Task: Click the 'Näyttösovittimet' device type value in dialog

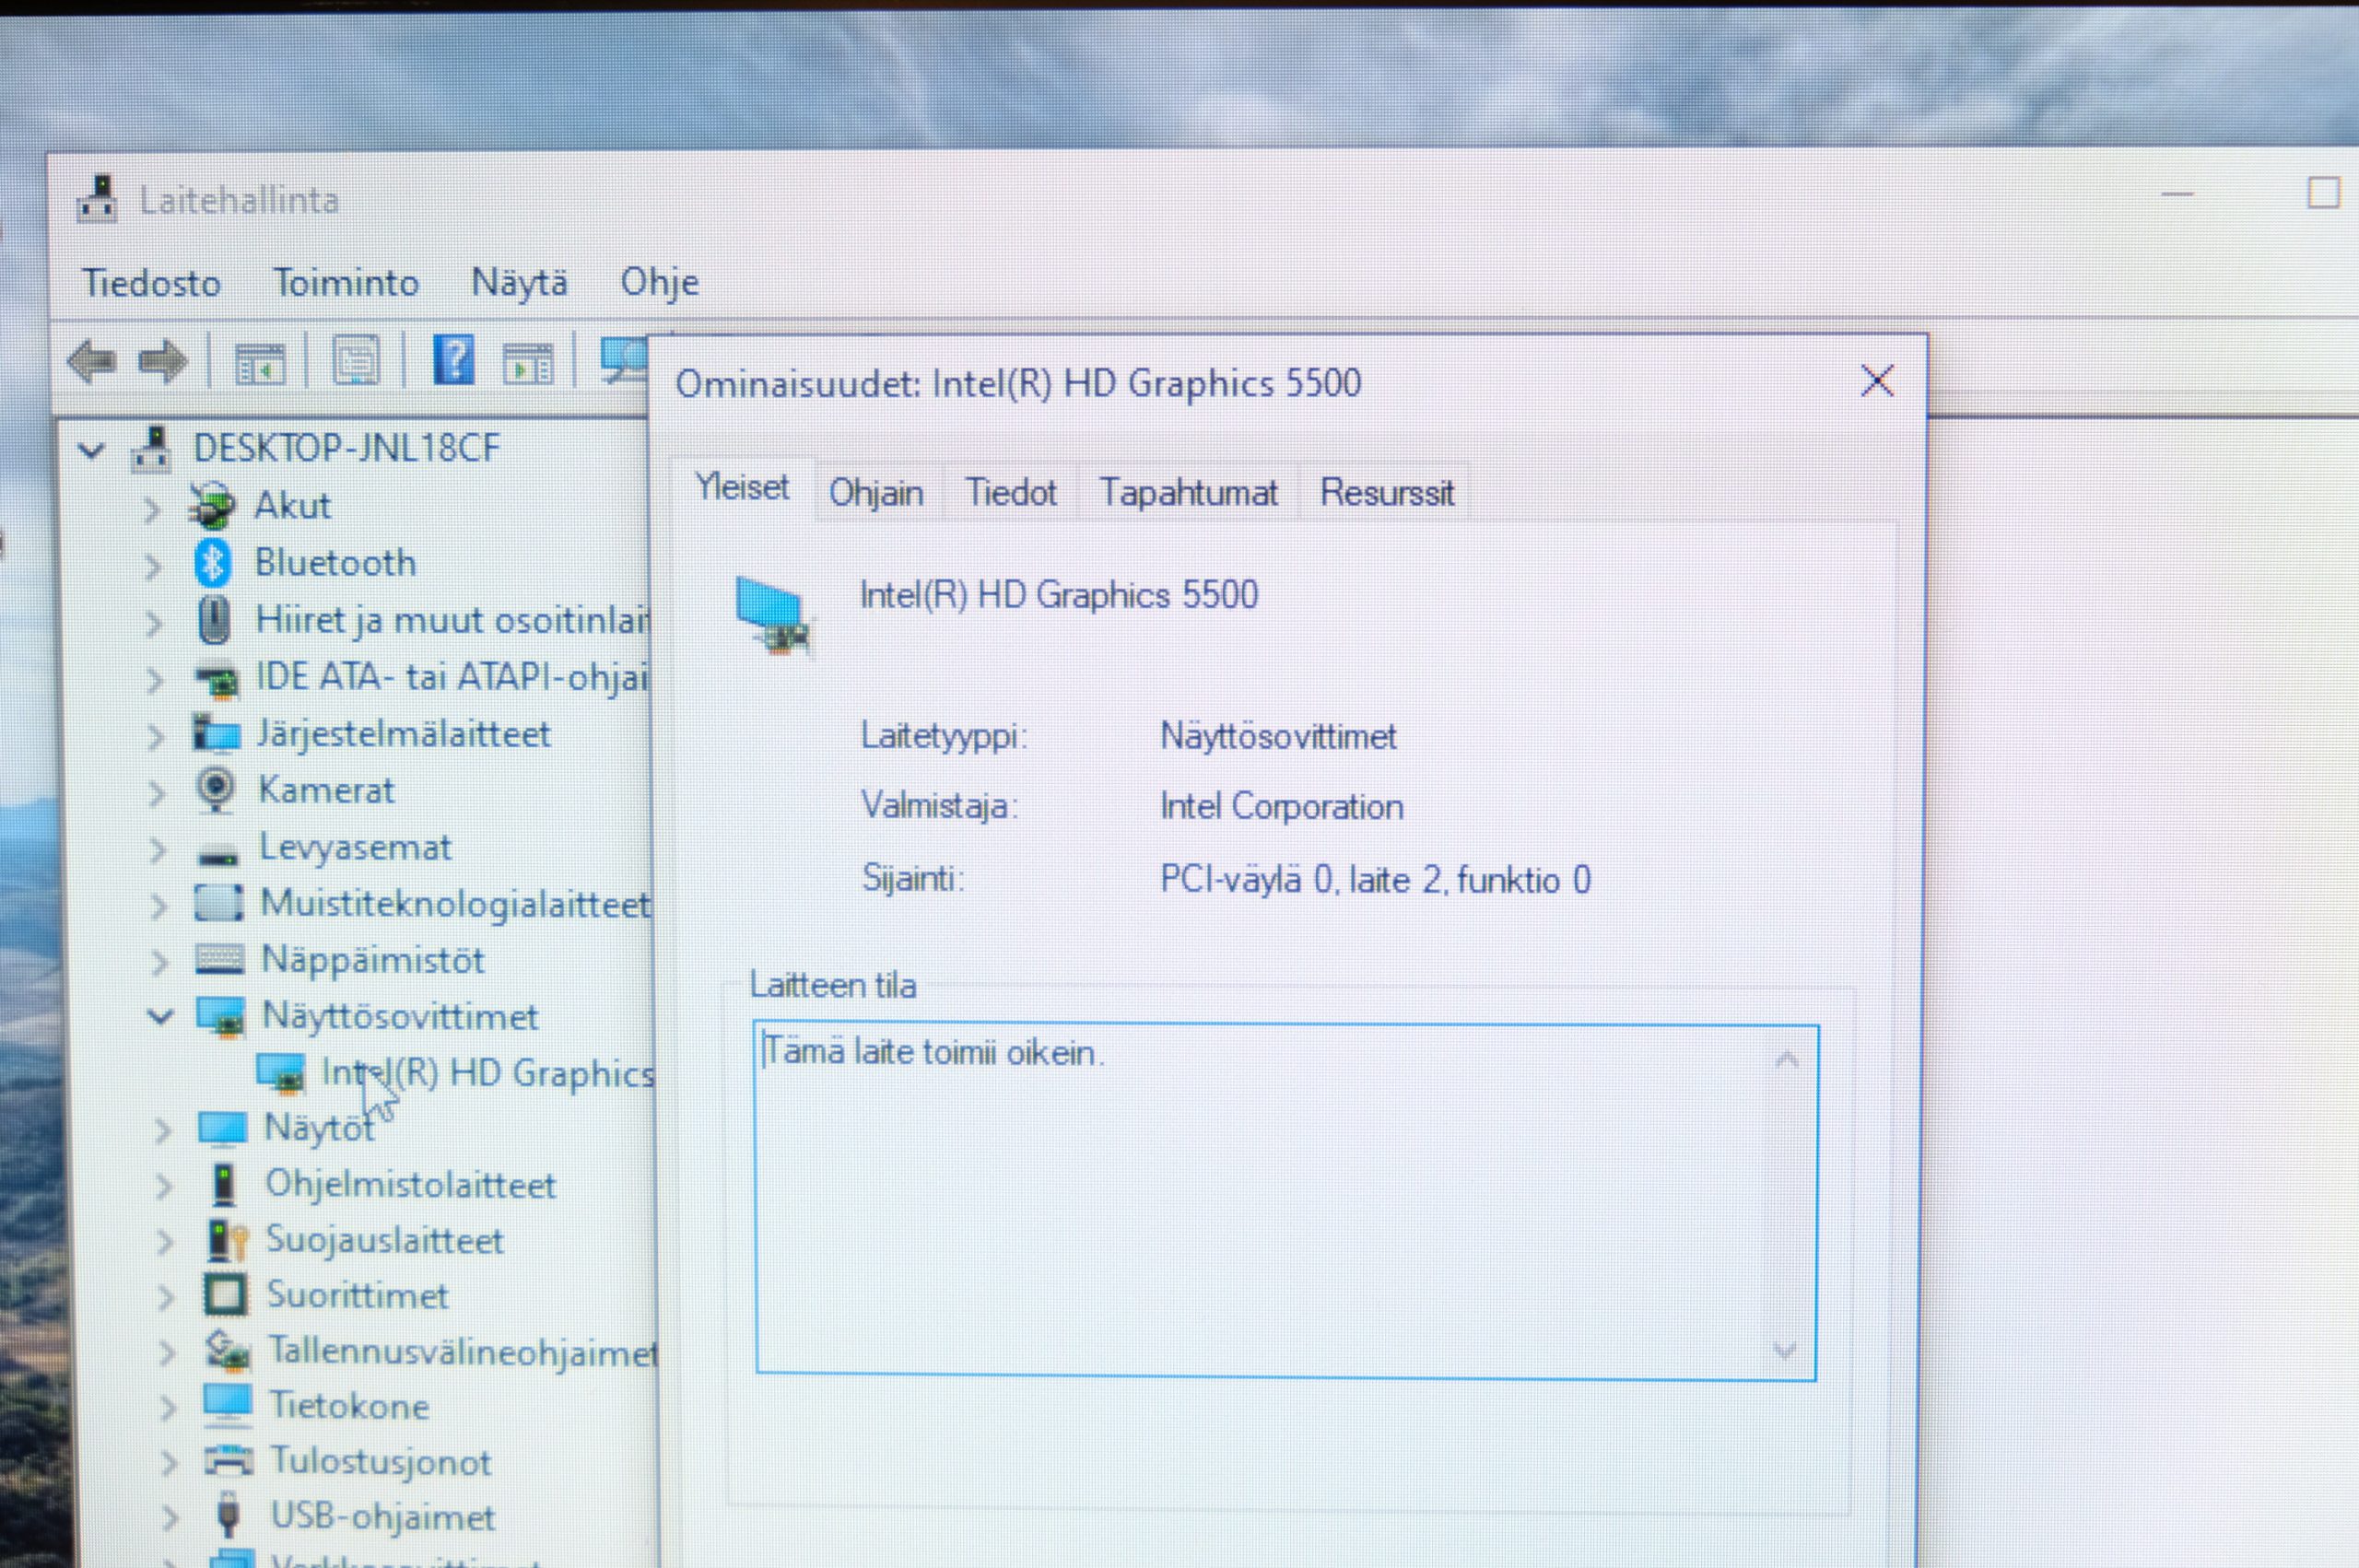Action: 1277,737
